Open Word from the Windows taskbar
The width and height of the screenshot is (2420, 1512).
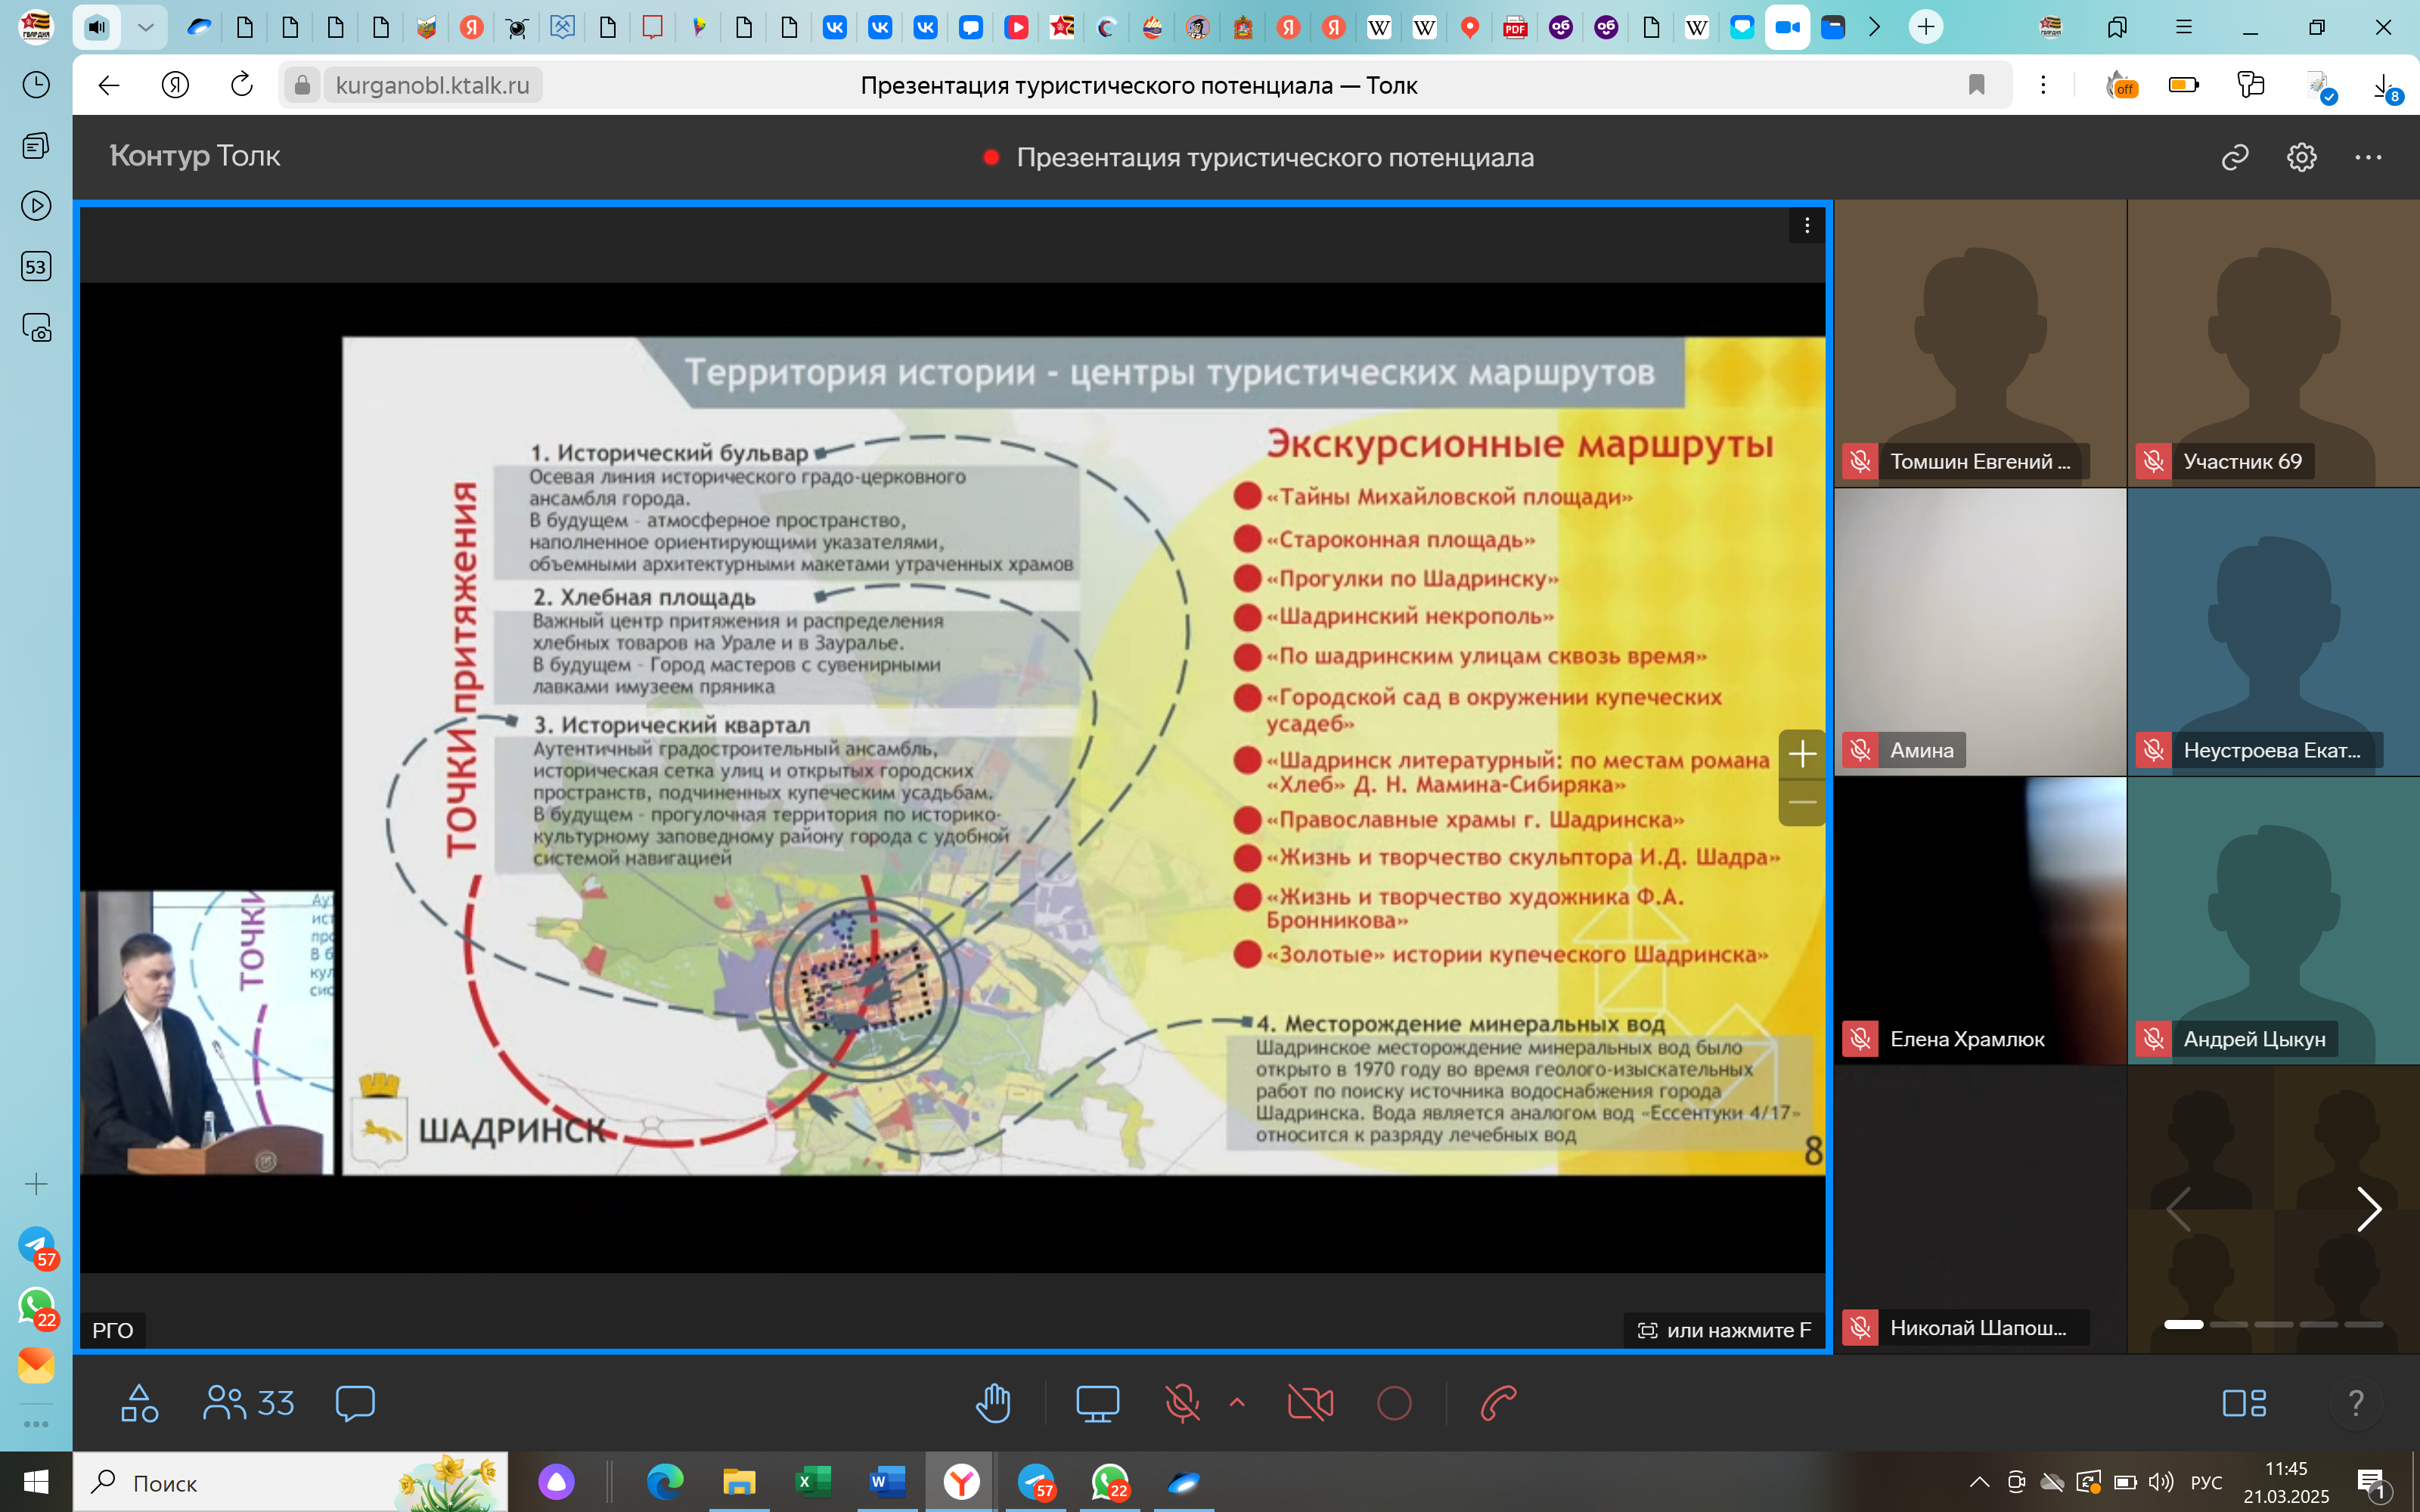886,1482
